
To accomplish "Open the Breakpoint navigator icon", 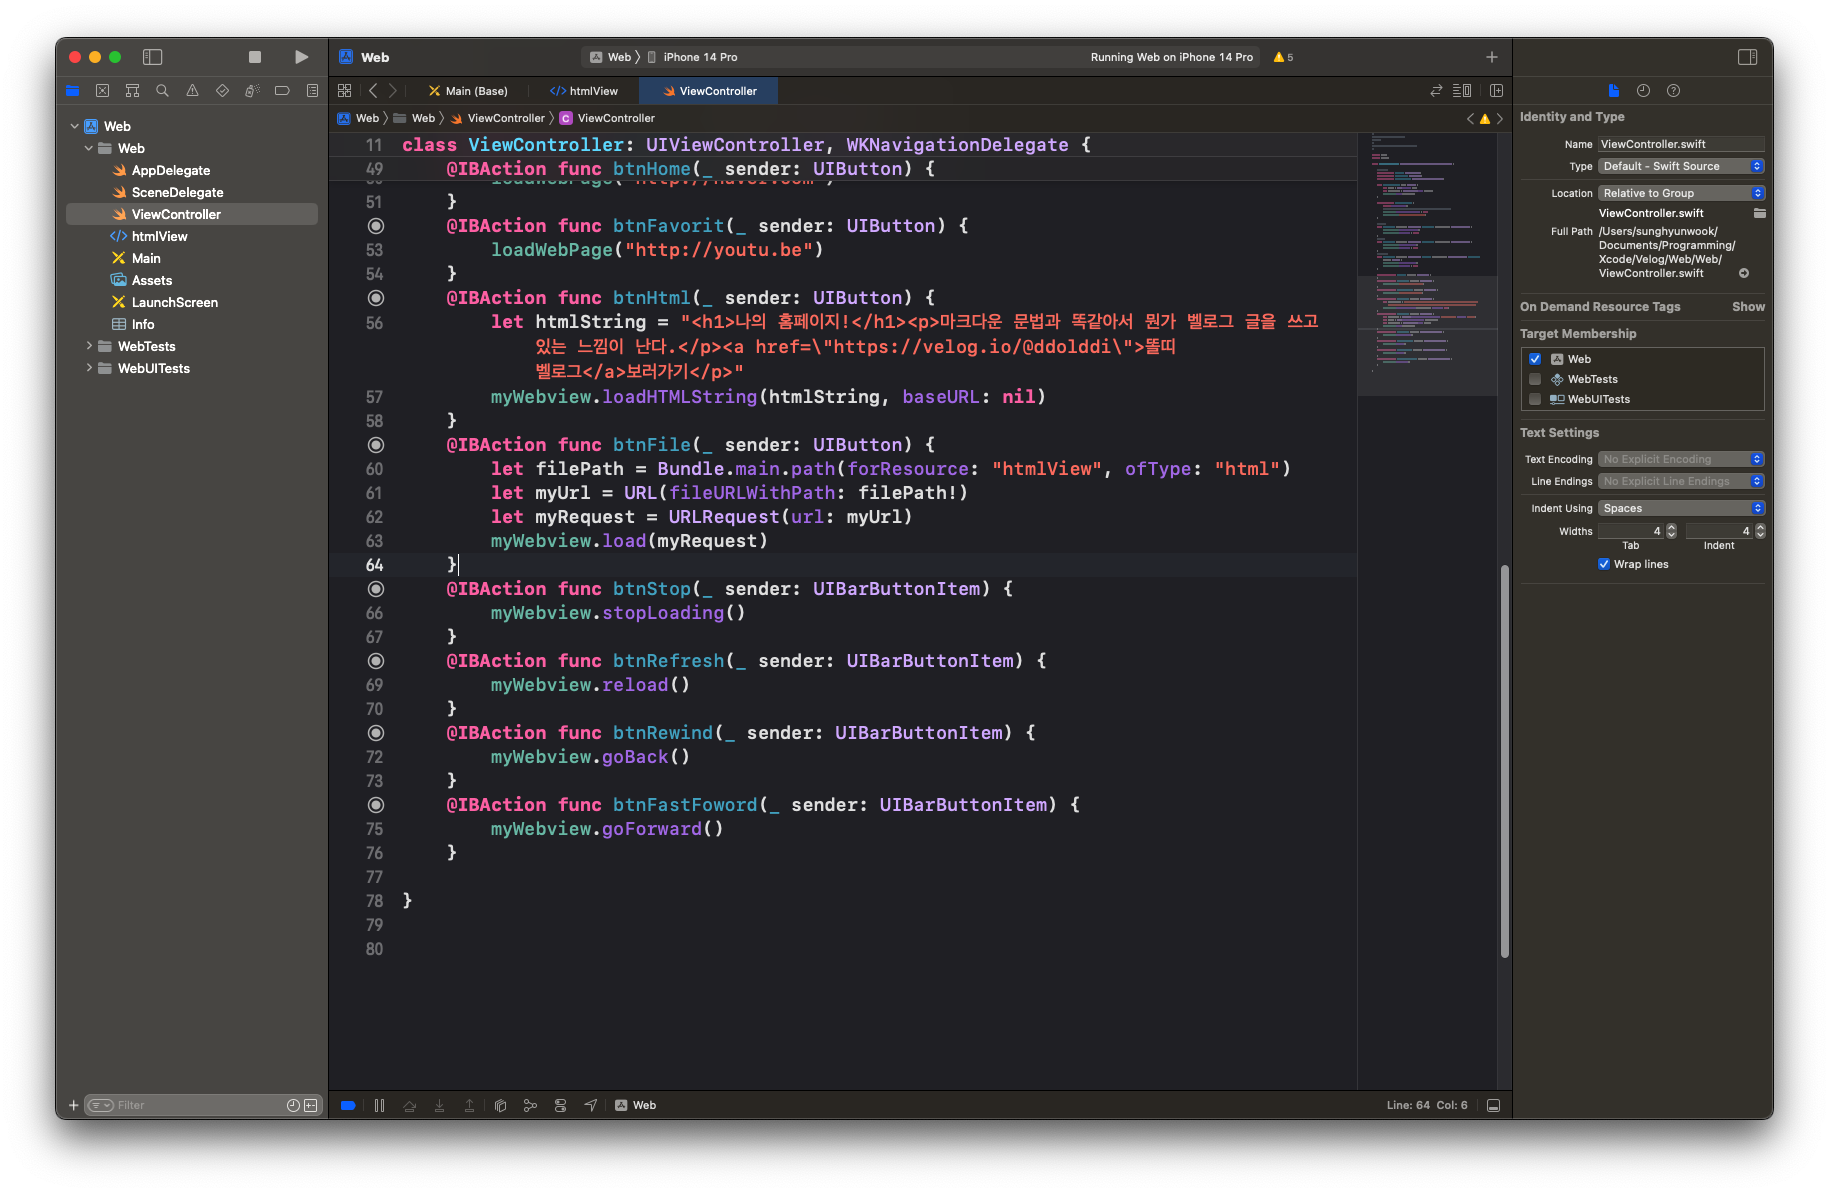I will [282, 91].
